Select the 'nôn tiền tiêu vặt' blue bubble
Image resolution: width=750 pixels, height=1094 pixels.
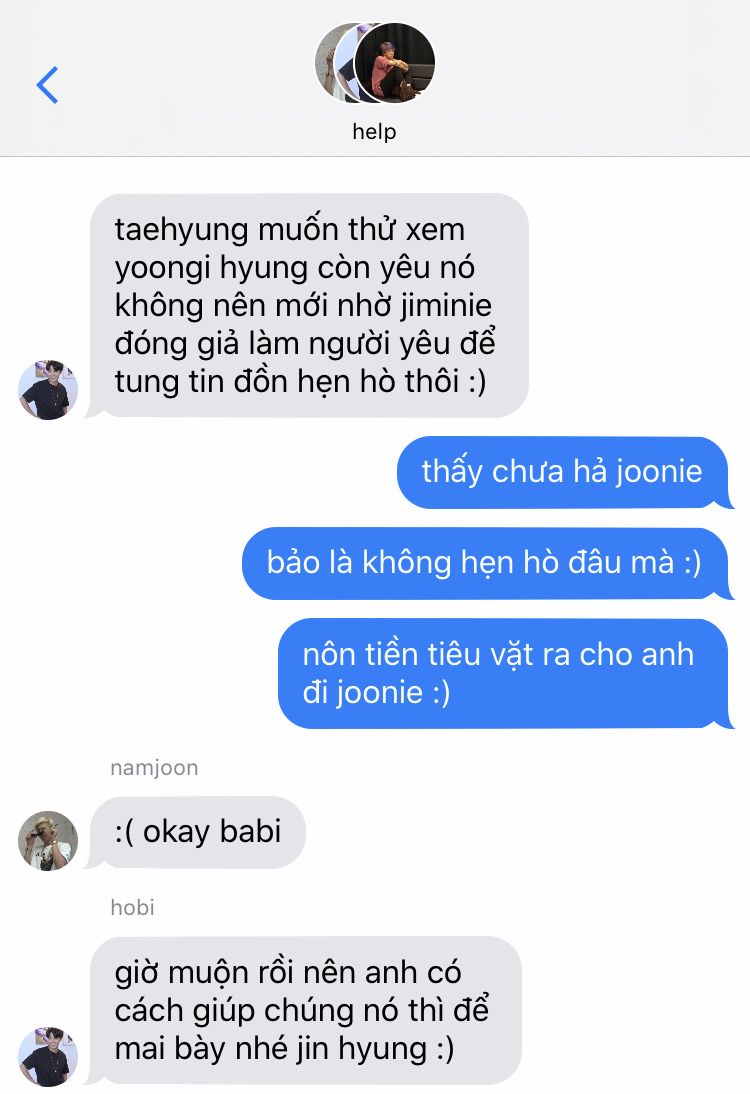point(504,673)
